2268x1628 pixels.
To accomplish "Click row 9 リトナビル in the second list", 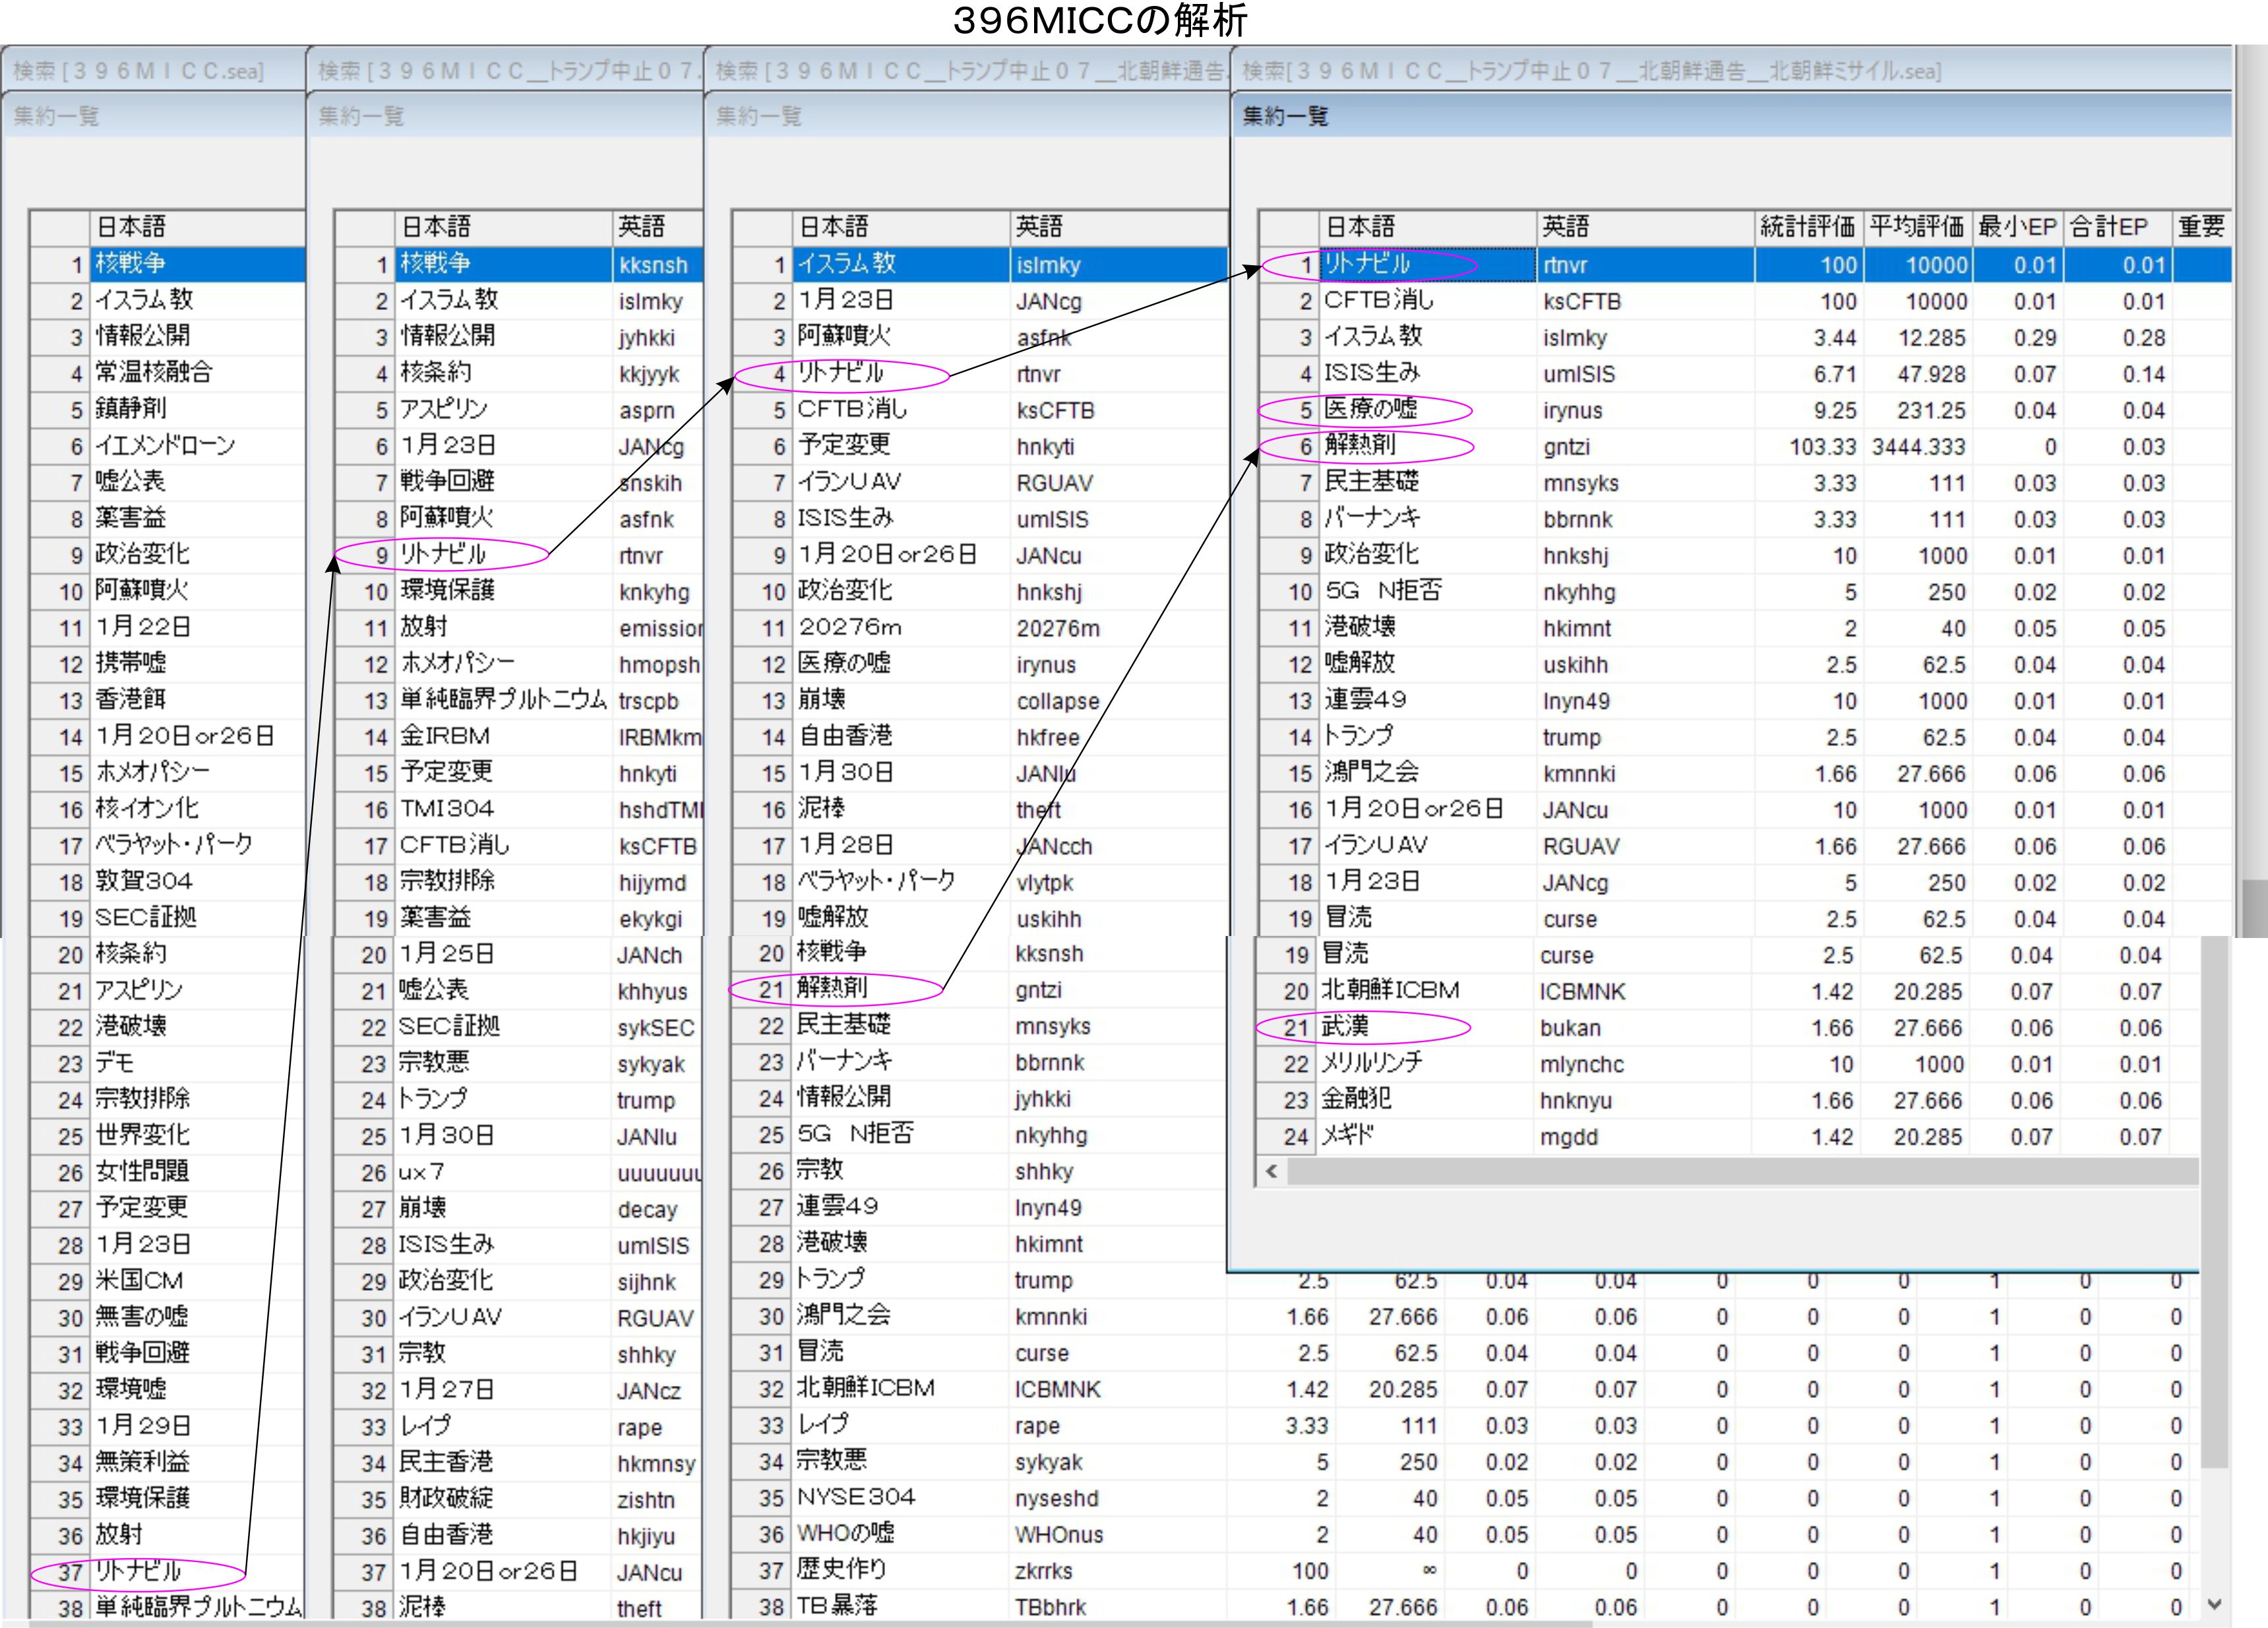I will coord(443,554).
